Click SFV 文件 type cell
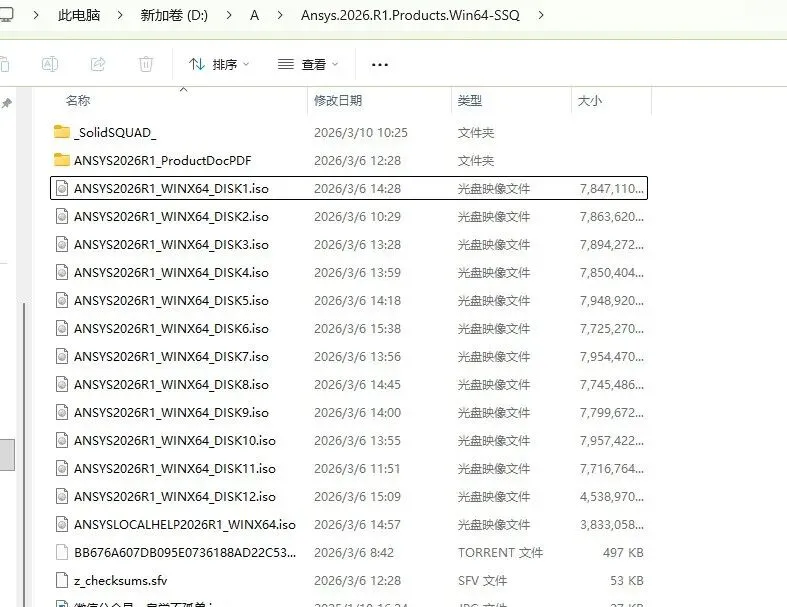This screenshot has width=787, height=607. click(482, 580)
